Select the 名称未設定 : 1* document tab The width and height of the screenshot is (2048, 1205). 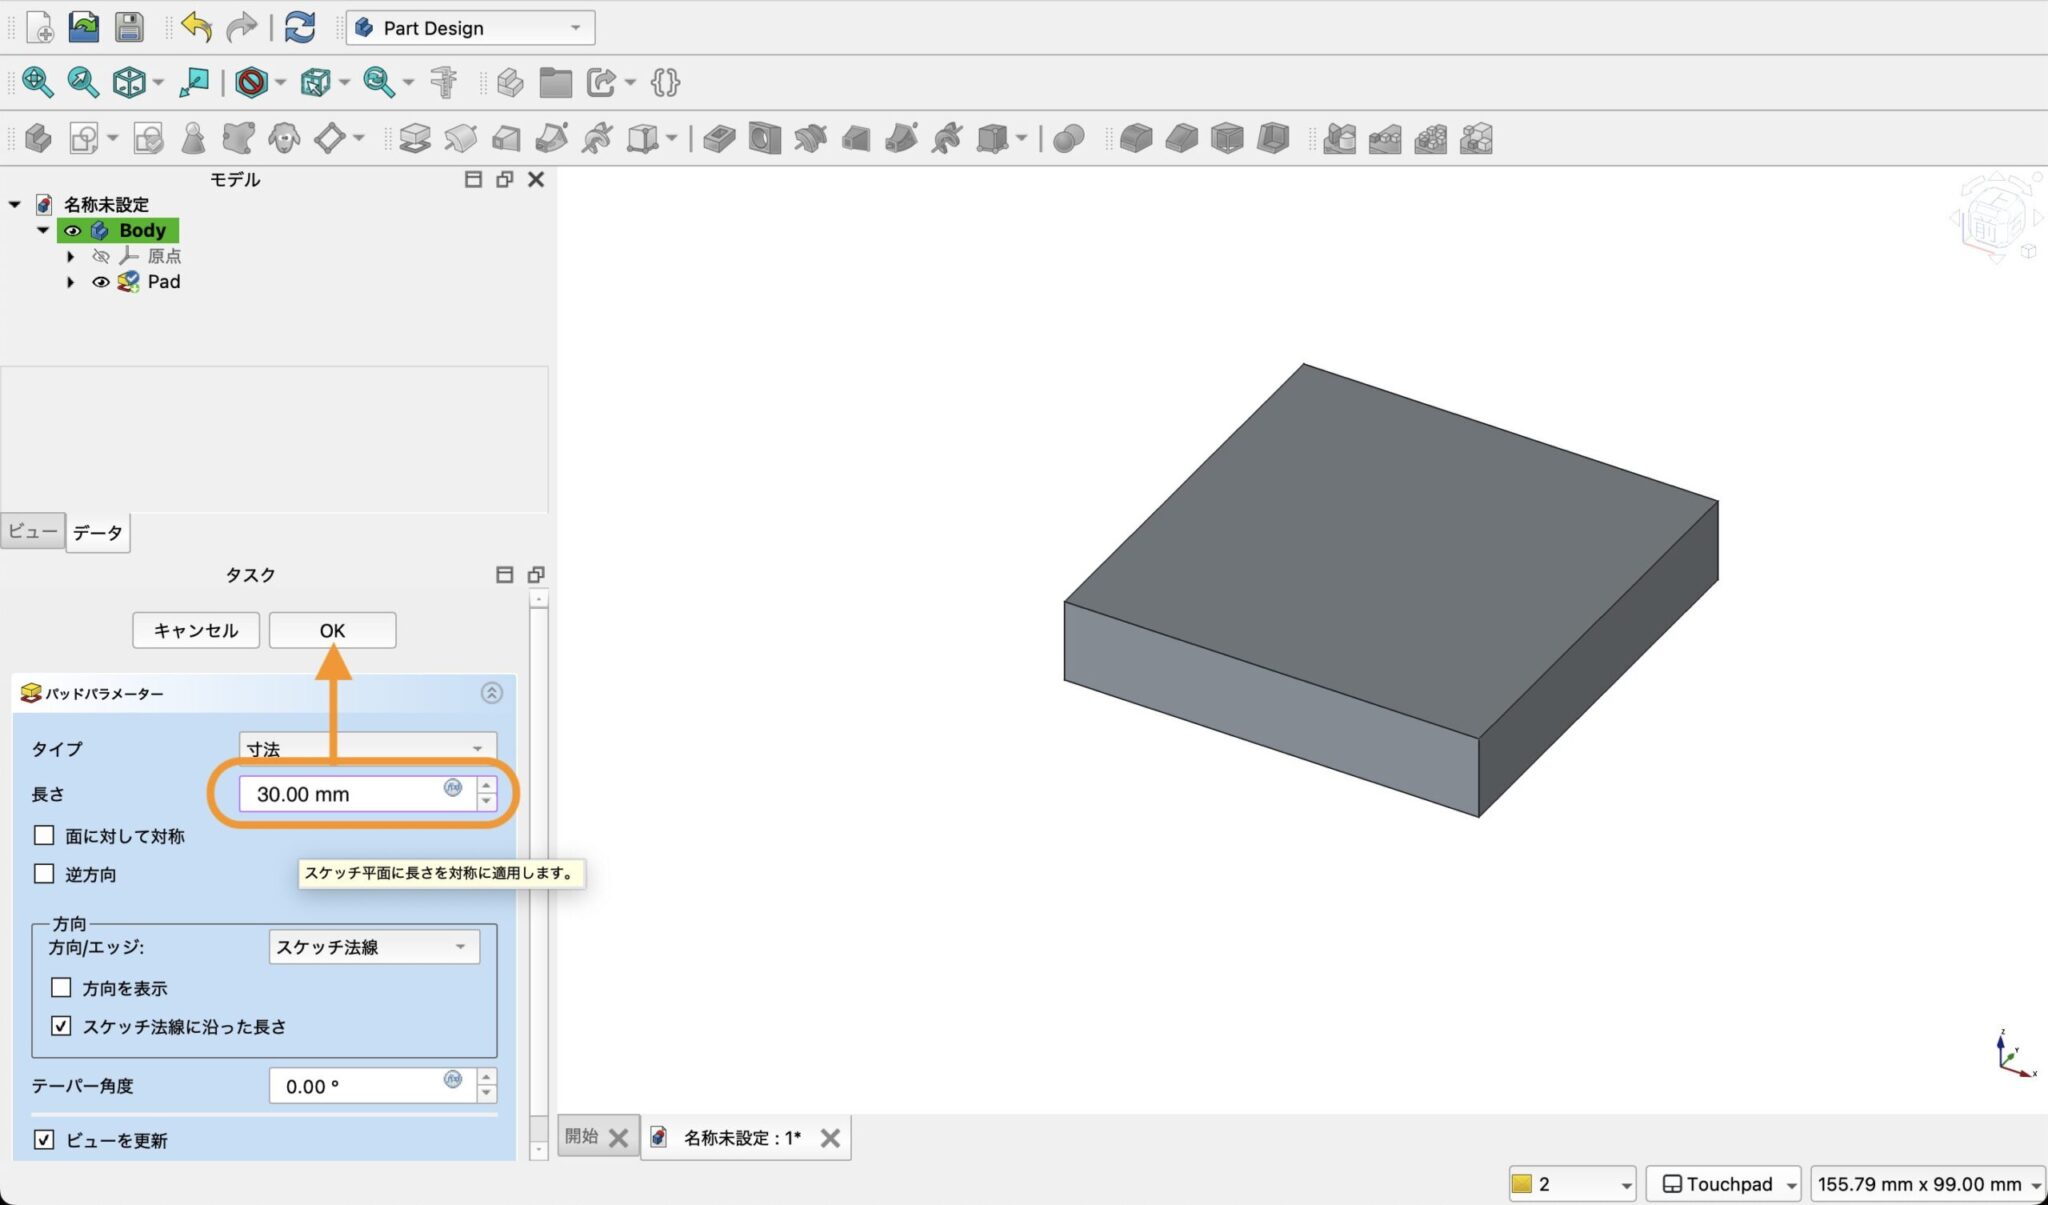(742, 1137)
